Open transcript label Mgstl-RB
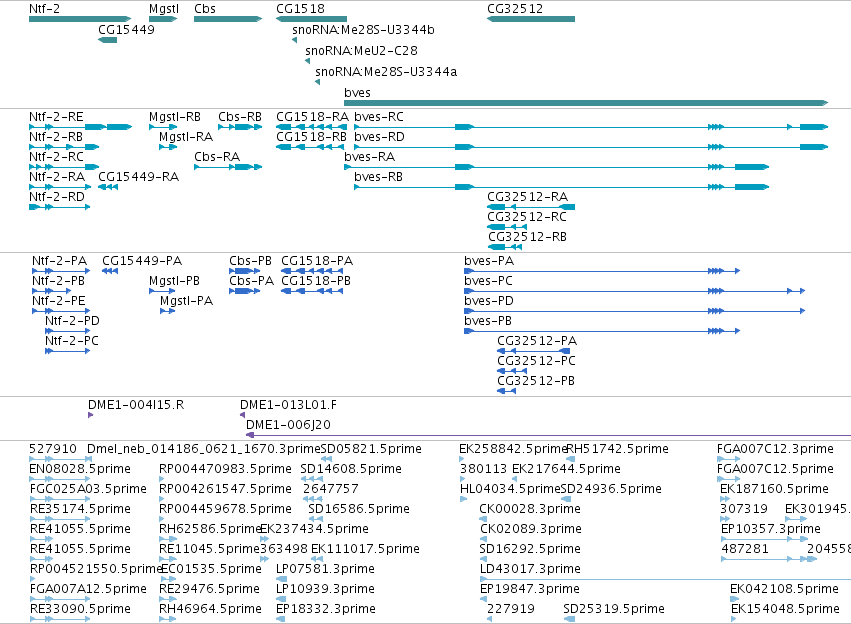This screenshot has width=851, height=624. tap(175, 117)
